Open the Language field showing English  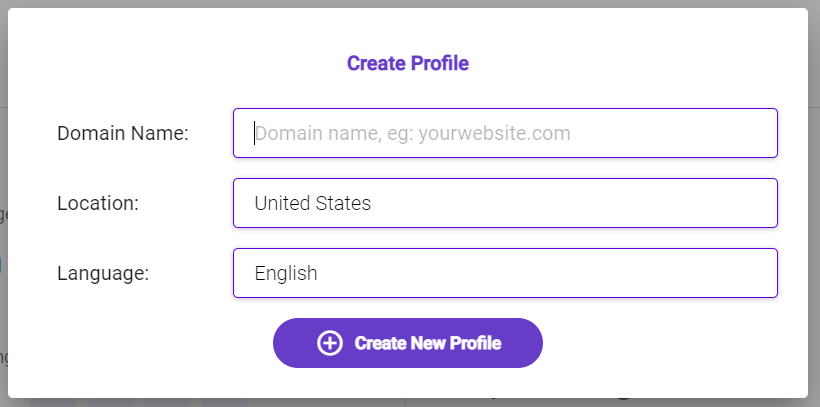click(x=505, y=273)
